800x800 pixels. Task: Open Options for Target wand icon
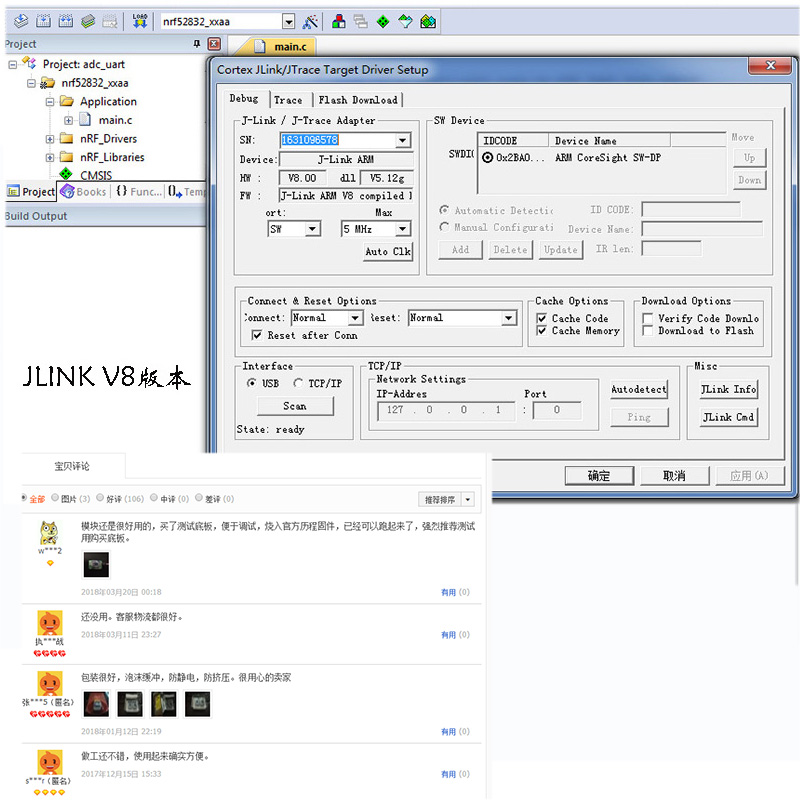(x=310, y=21)
